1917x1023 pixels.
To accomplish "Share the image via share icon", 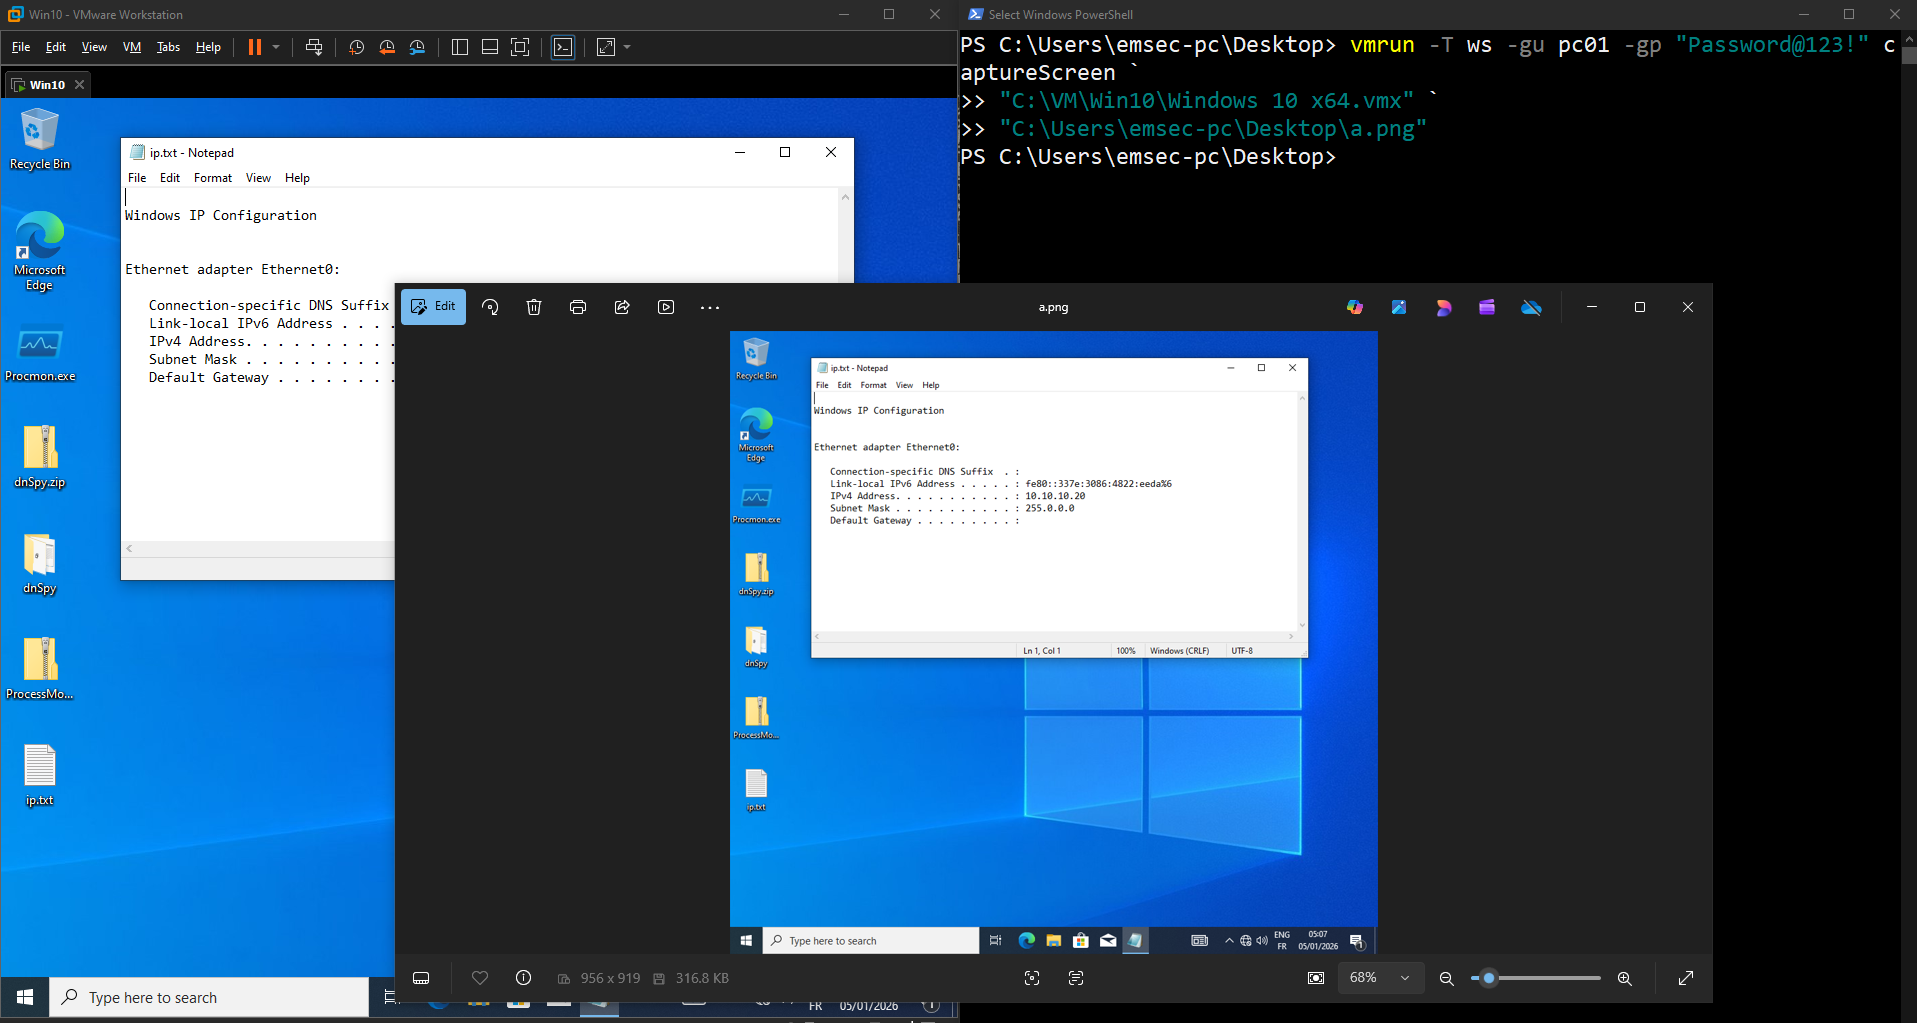I will click(x=622, y=307).
